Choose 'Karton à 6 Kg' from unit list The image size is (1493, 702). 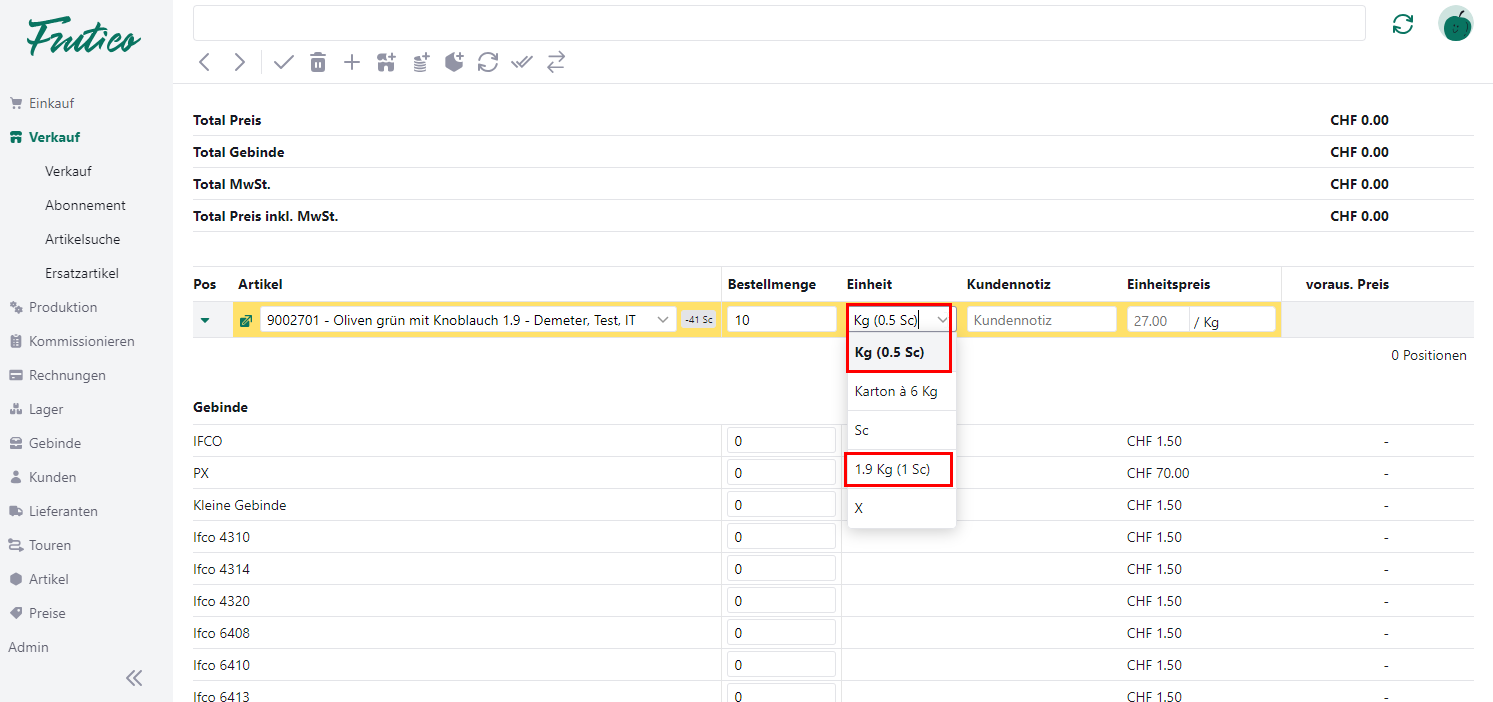[x=896, y=392]
